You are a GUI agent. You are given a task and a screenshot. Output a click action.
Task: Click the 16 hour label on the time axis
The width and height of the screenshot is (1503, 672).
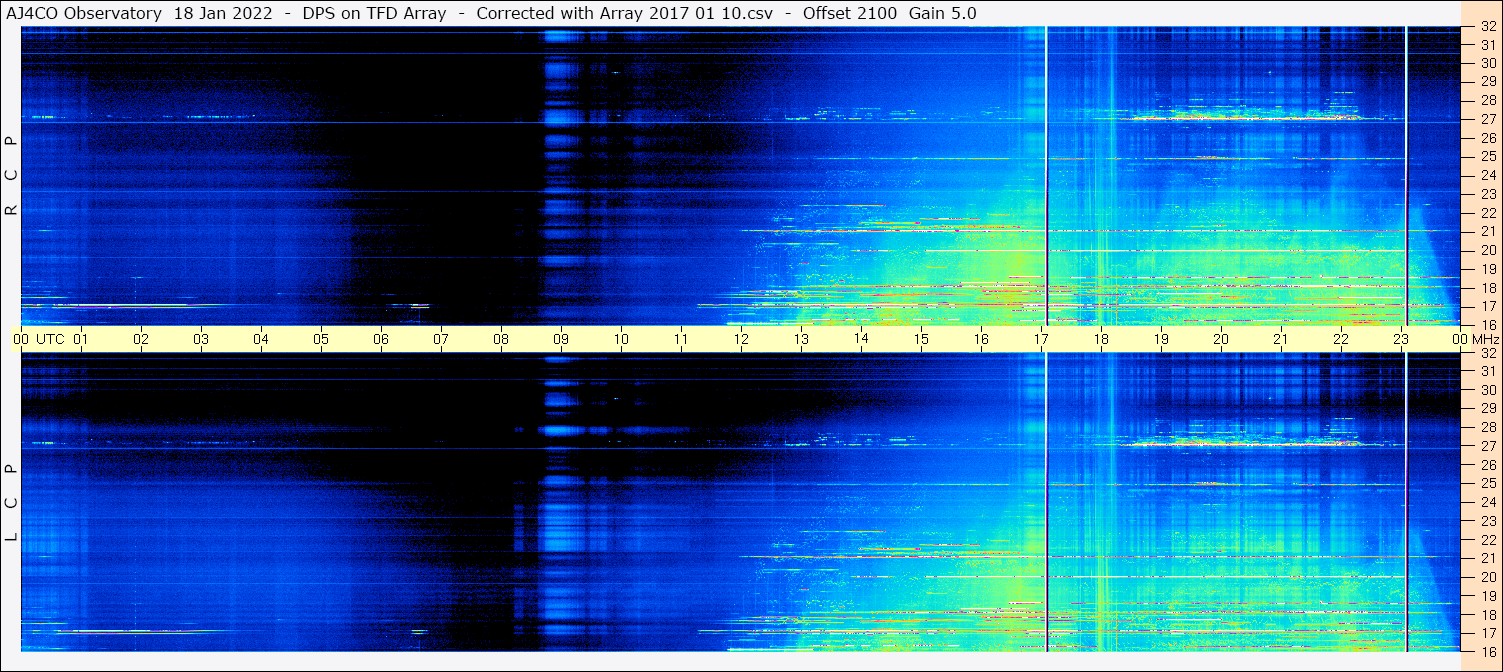[x=981, y=339]
